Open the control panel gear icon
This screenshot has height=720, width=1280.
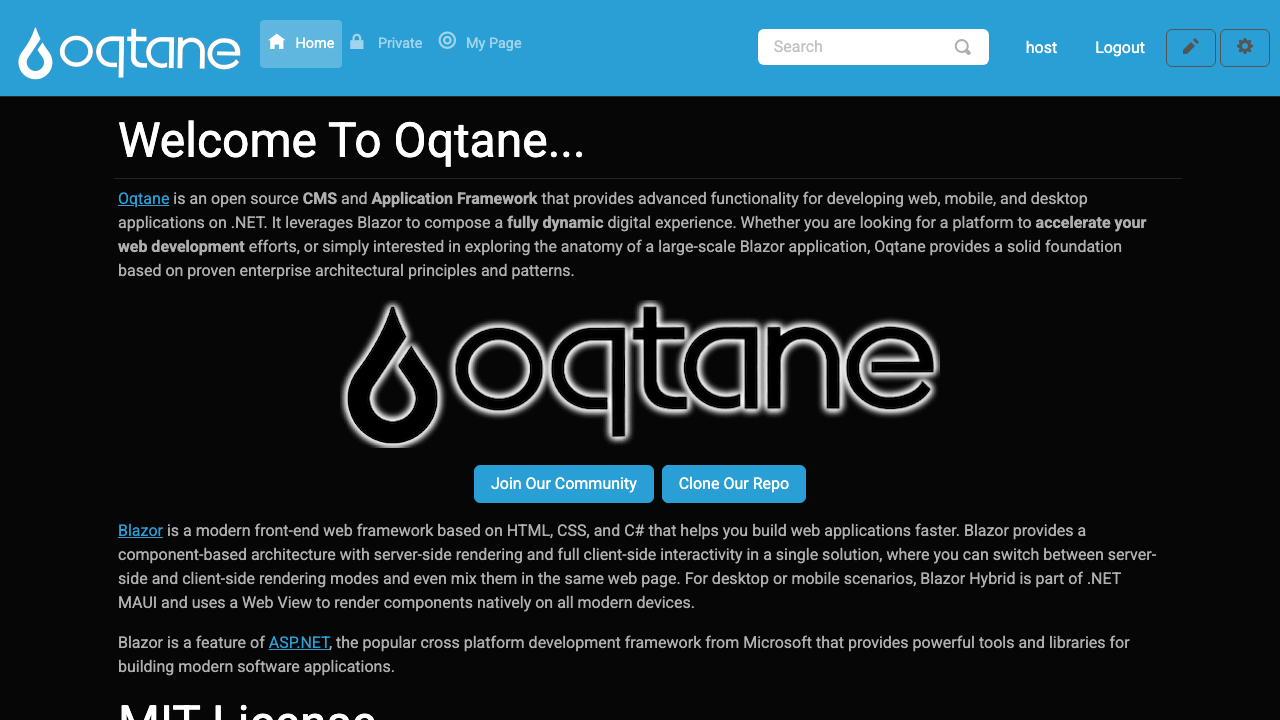1245,48
